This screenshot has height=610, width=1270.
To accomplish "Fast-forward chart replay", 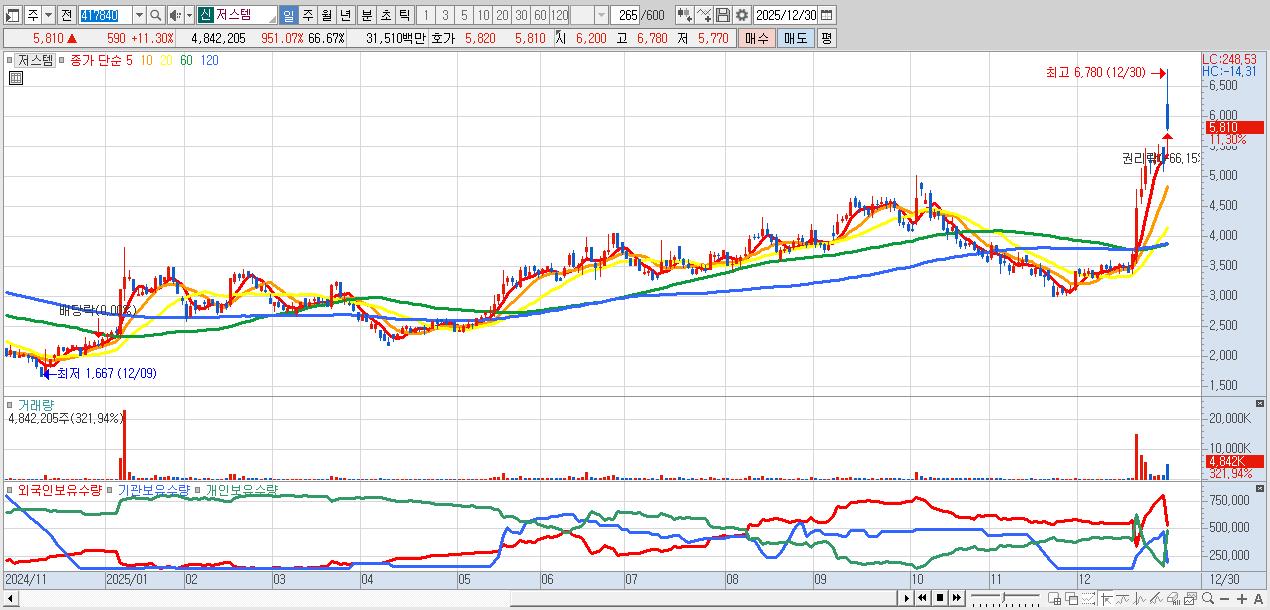I will coord(957,598).
